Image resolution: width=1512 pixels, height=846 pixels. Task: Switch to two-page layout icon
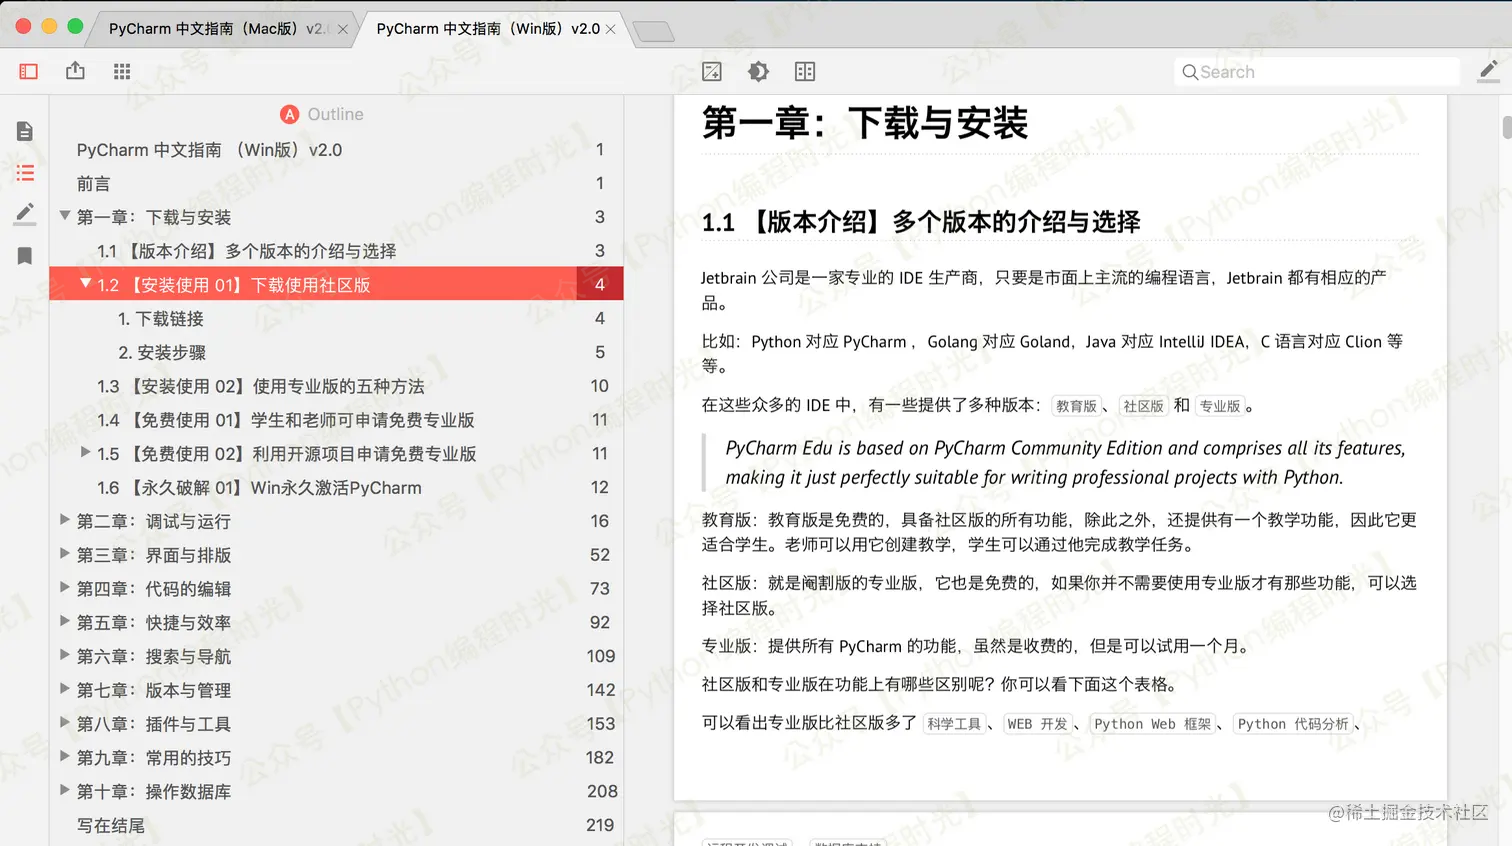pos(805,71)
